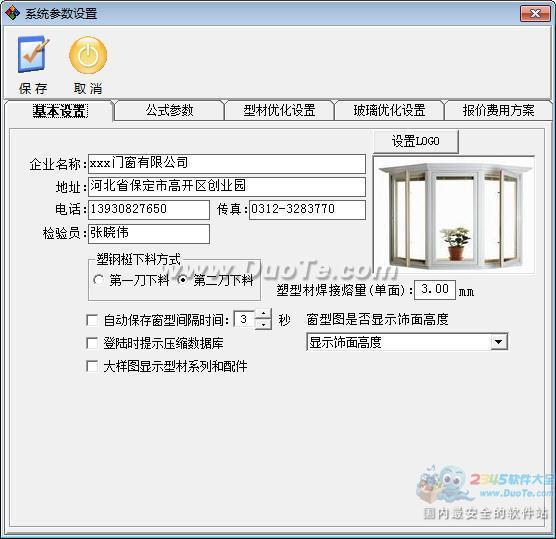Click the window logo preview image
Screen dimensions: 556x539
point(454,215)
